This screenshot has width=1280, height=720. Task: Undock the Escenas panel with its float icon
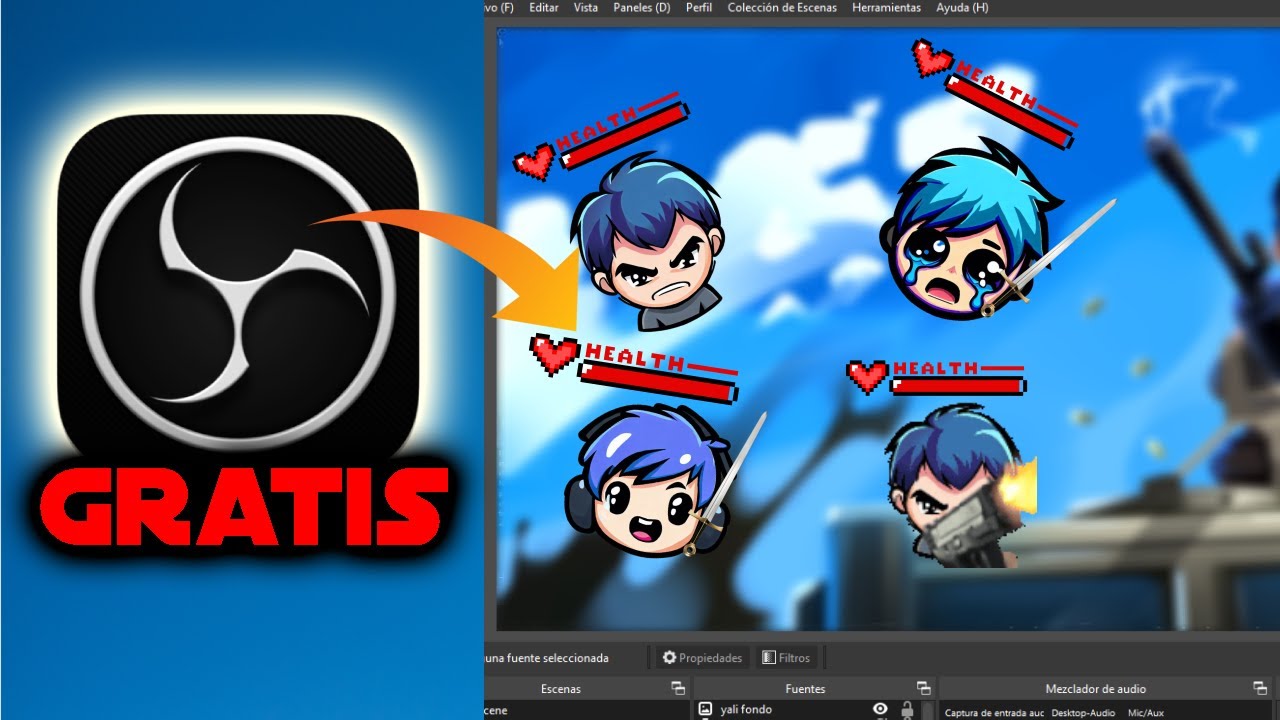pos(678,688)
